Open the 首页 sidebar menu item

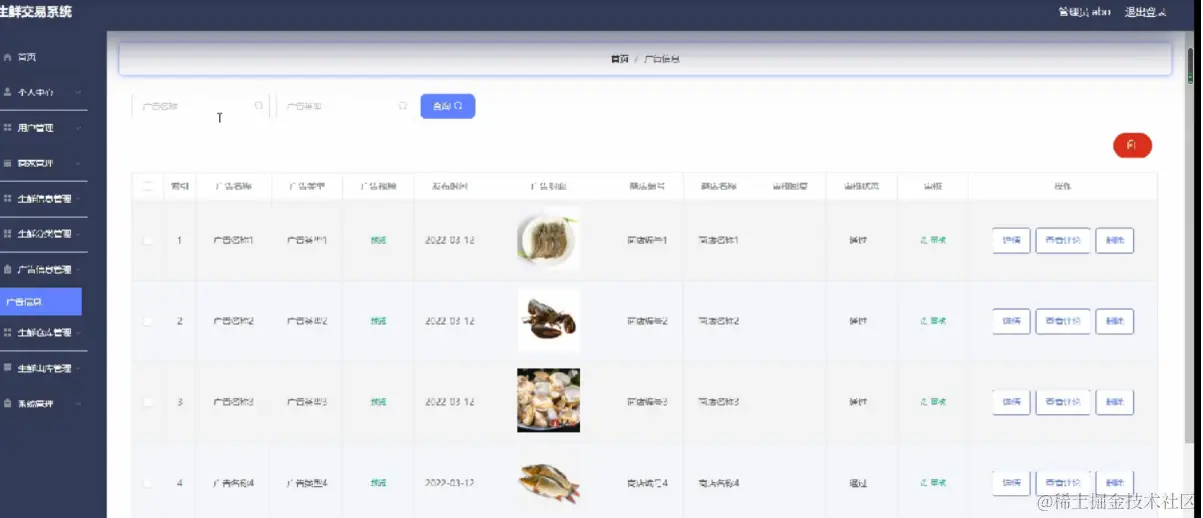(44, 57)
